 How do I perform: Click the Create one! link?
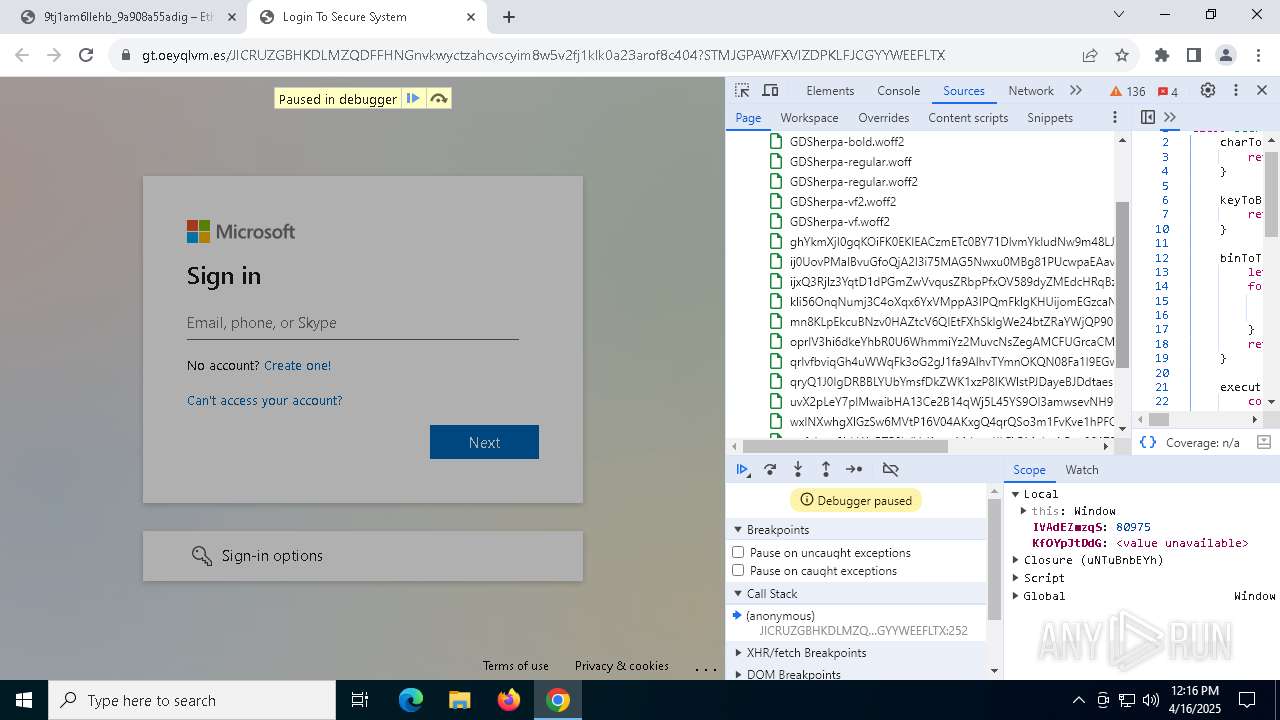(297, 365)
